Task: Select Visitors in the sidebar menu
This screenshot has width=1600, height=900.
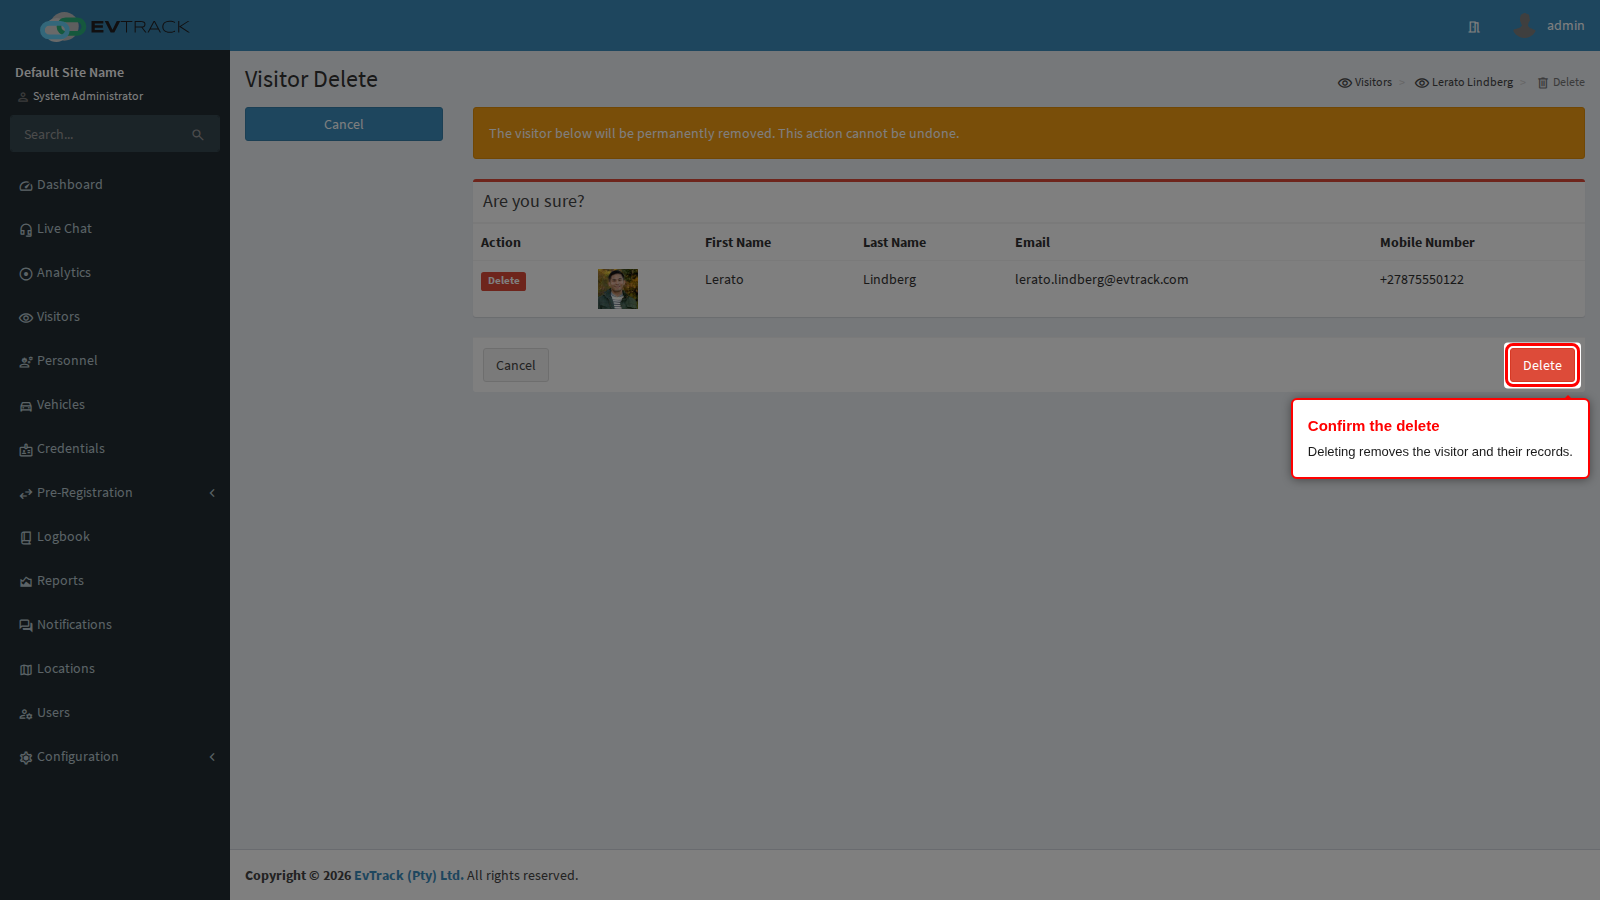Action: point(115,317)
